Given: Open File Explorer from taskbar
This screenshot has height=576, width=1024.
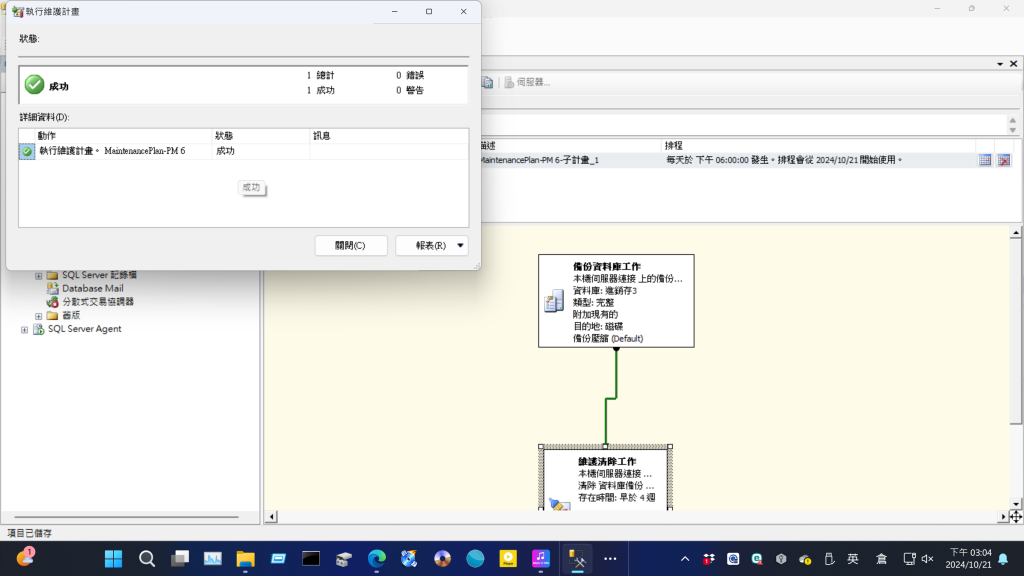Looking at the screenshot, I should 246,558.
